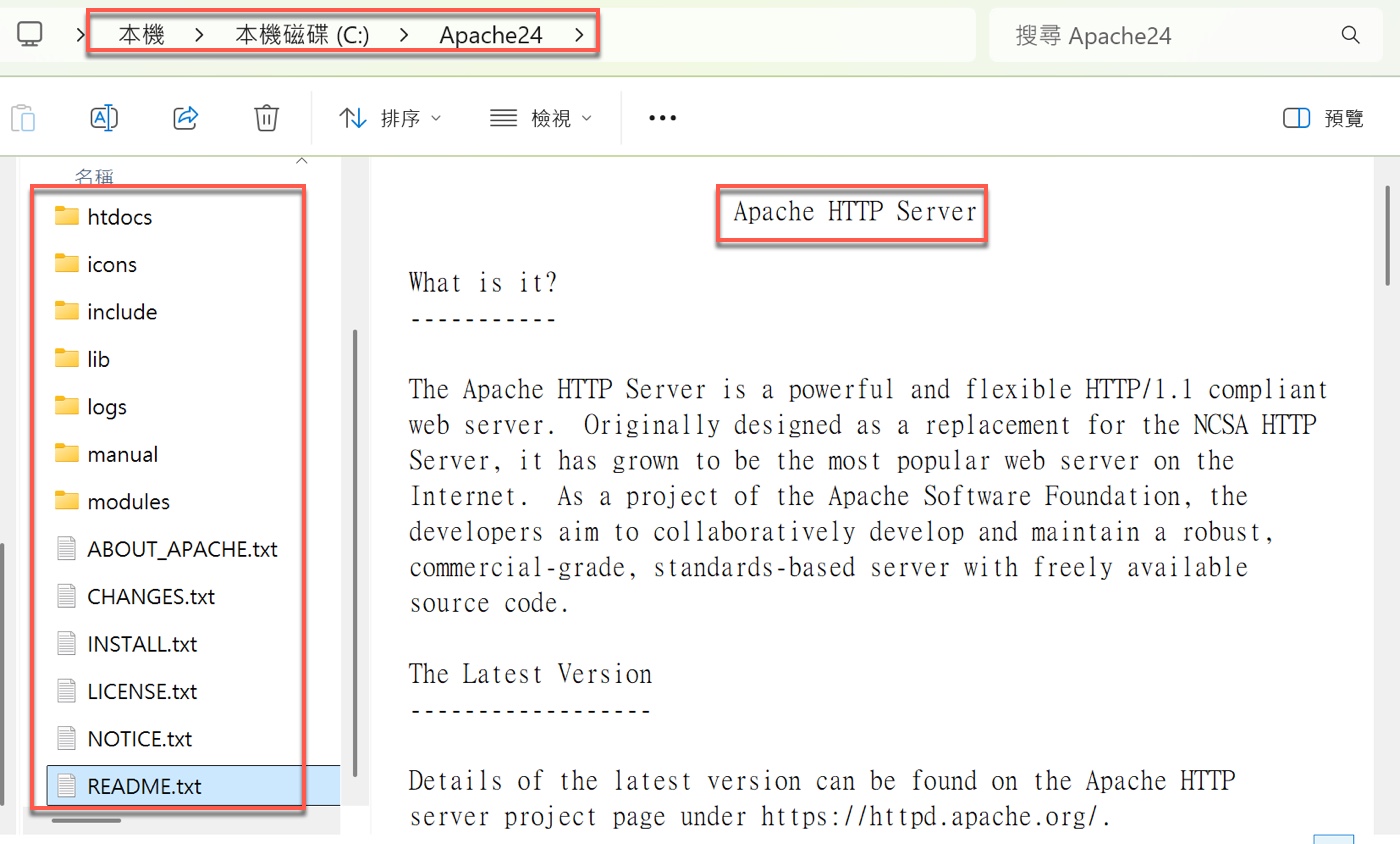Click the rename icon in toolbar

point(104,118)
